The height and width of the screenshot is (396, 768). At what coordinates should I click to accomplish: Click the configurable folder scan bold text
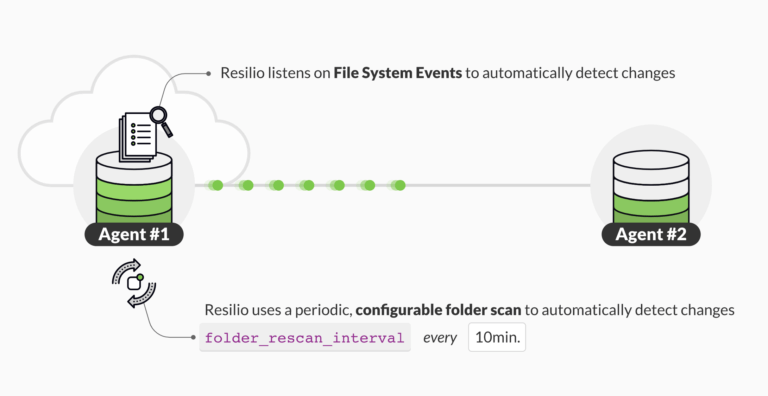[x=438, y=310]
